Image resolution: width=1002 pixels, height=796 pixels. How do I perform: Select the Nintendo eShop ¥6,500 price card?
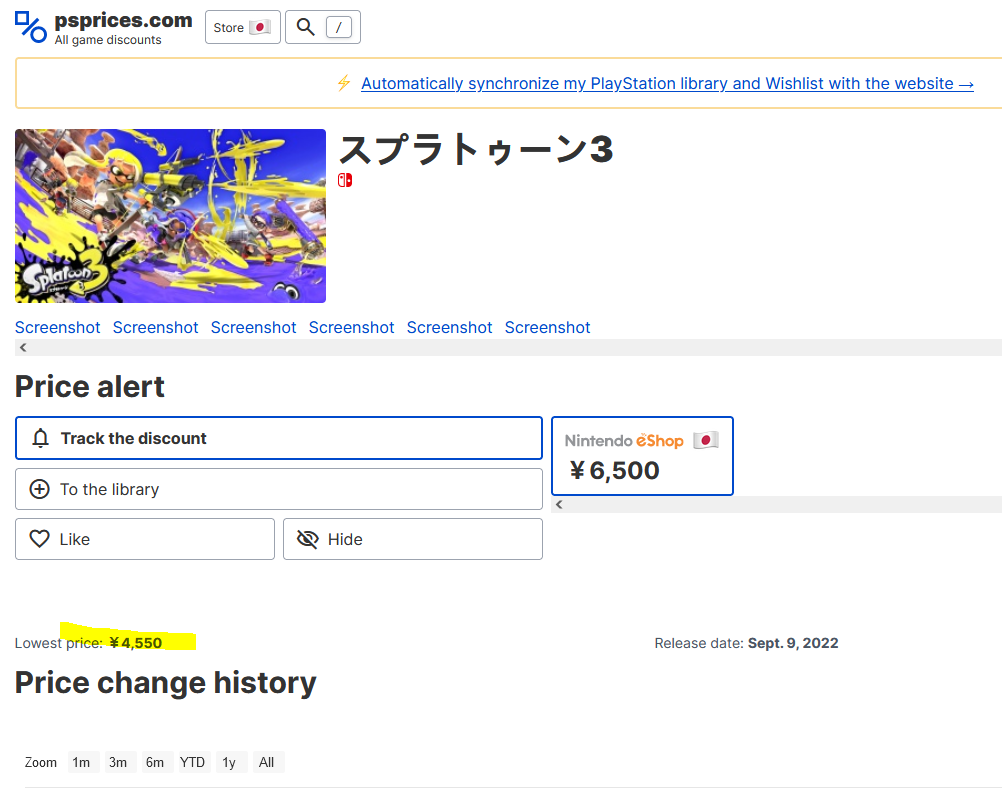click(x=642, y=456)
